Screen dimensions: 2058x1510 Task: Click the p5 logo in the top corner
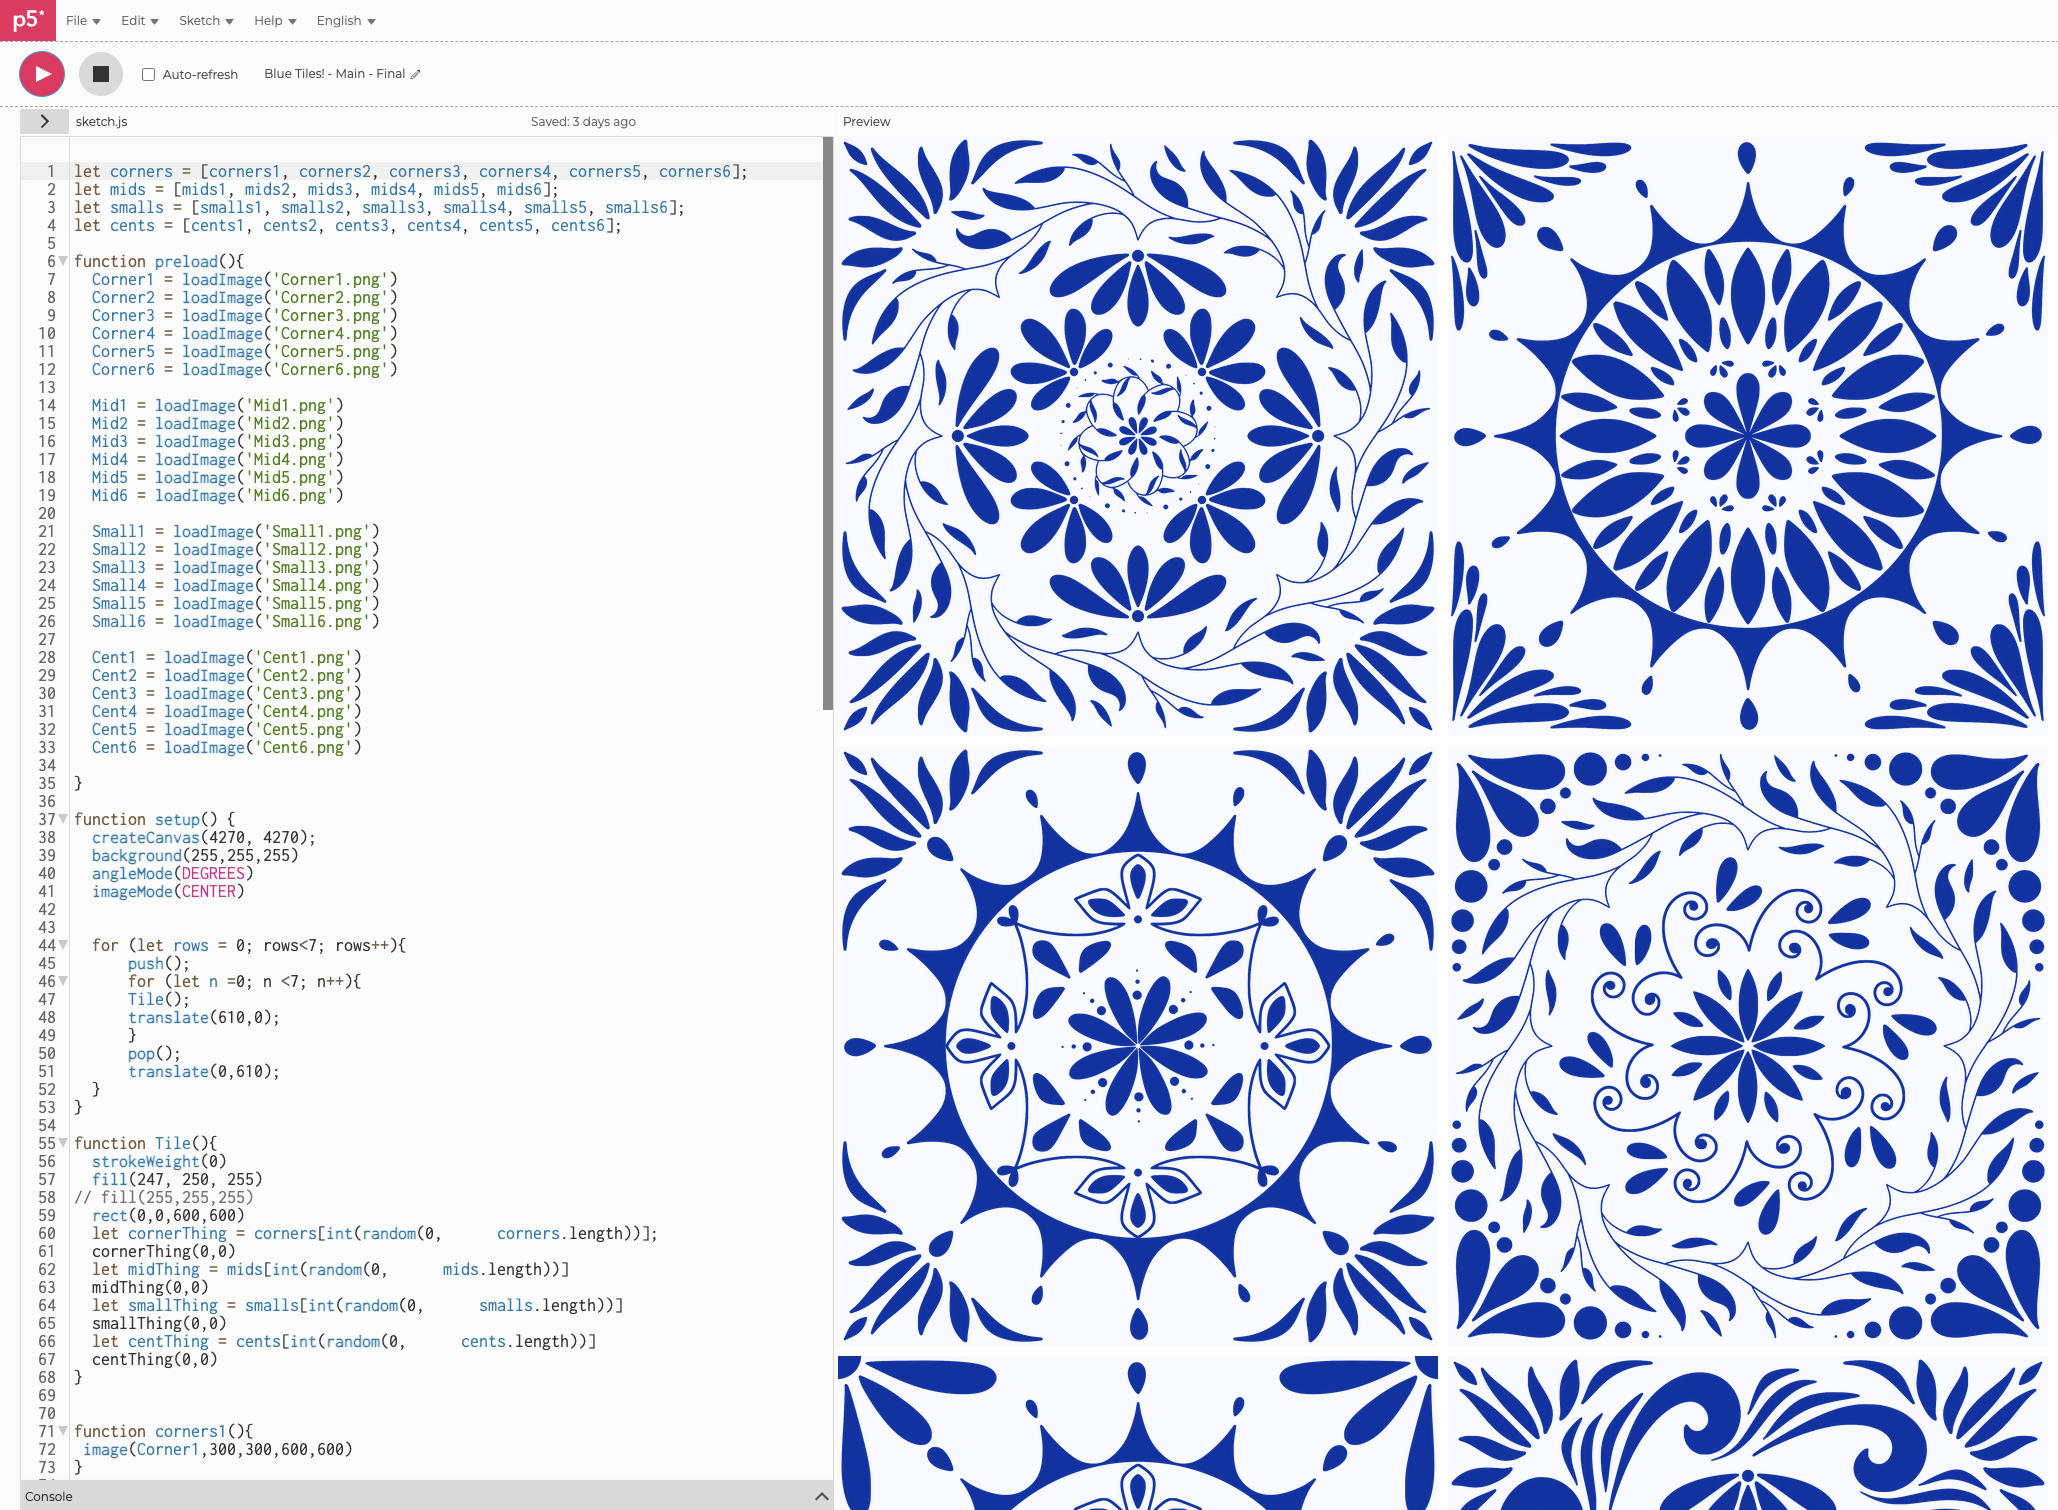27,19
